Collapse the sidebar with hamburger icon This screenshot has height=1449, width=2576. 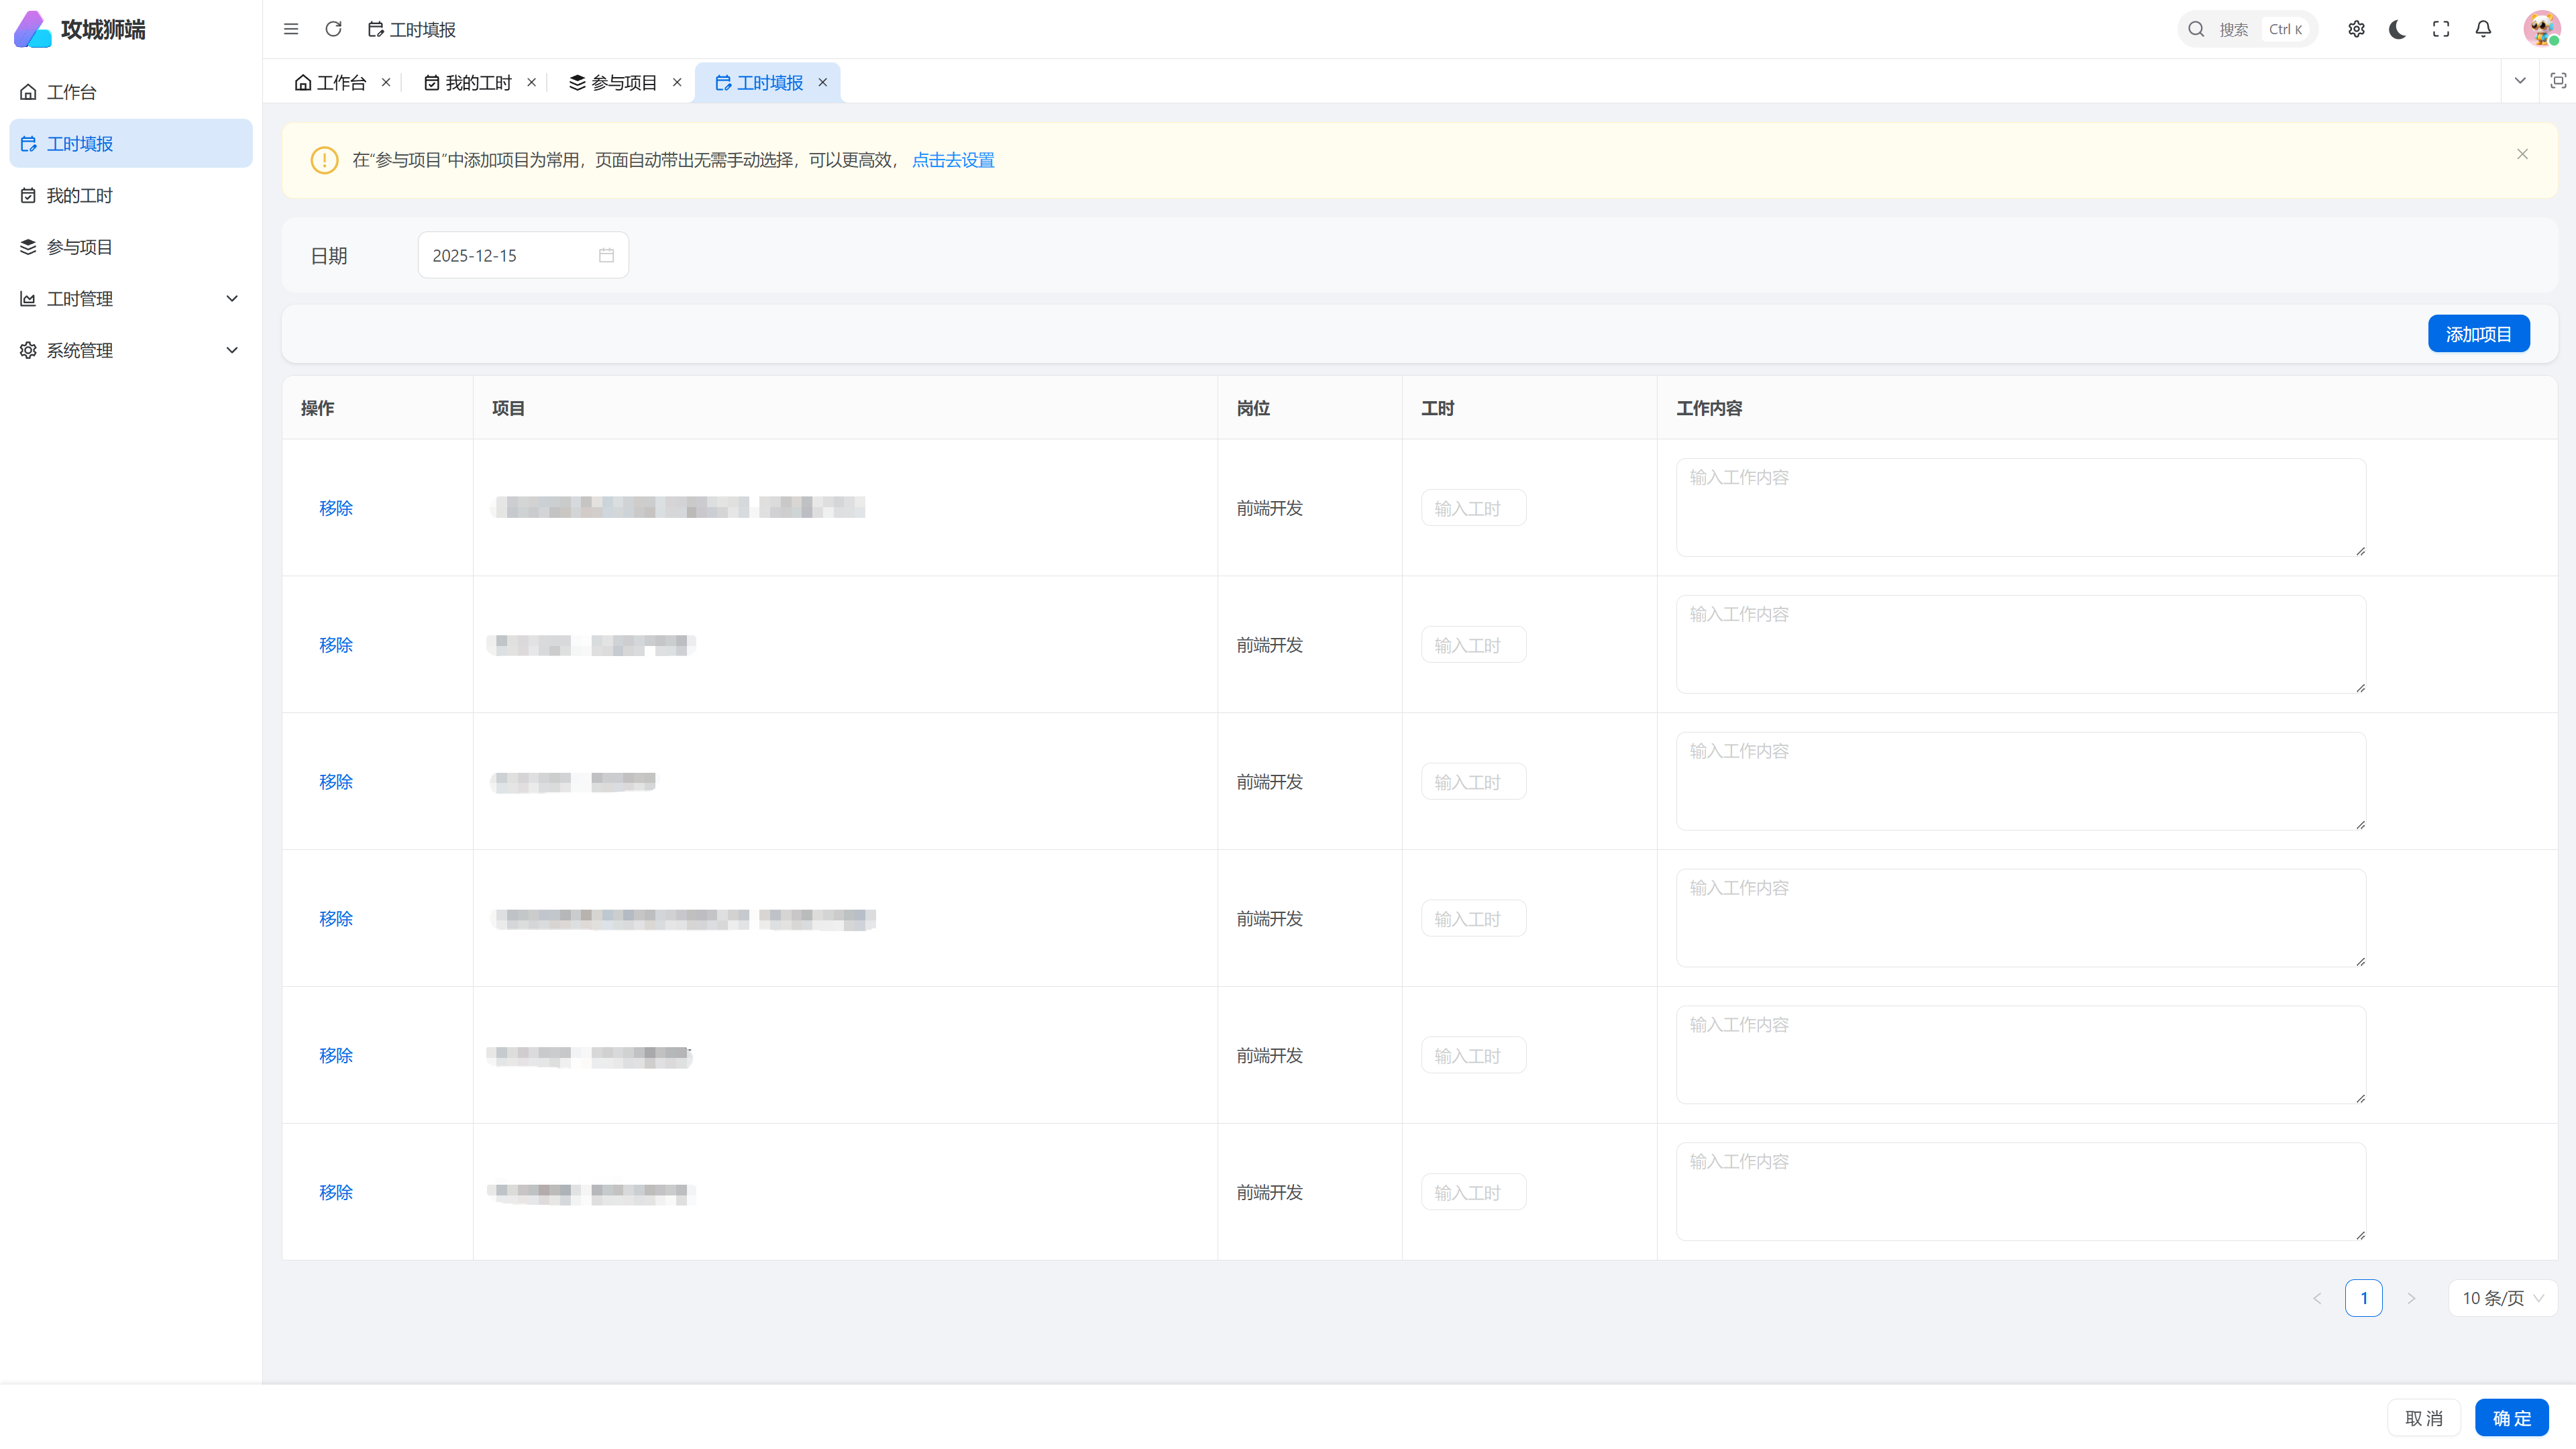pyautogui.click(x=291, y=29)
